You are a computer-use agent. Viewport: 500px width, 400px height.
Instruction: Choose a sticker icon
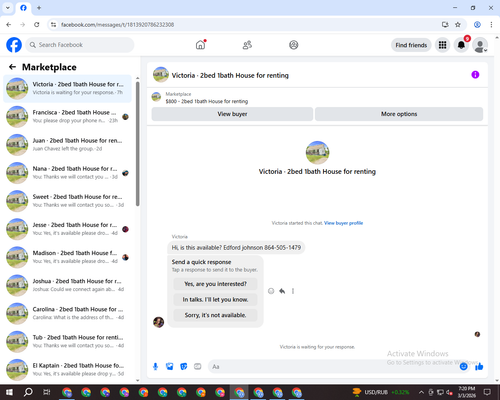coord(184,367)
